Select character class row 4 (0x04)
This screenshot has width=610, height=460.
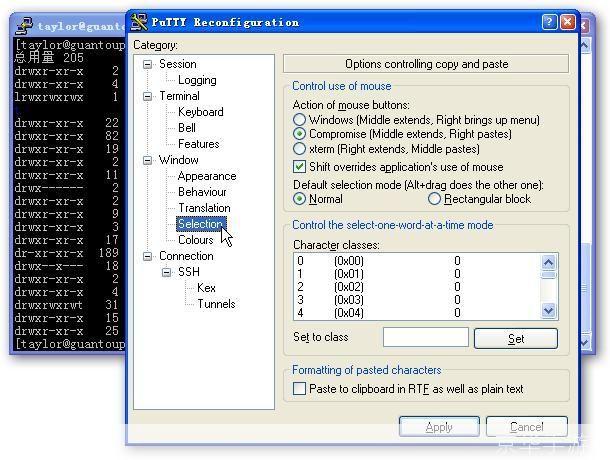417,313
